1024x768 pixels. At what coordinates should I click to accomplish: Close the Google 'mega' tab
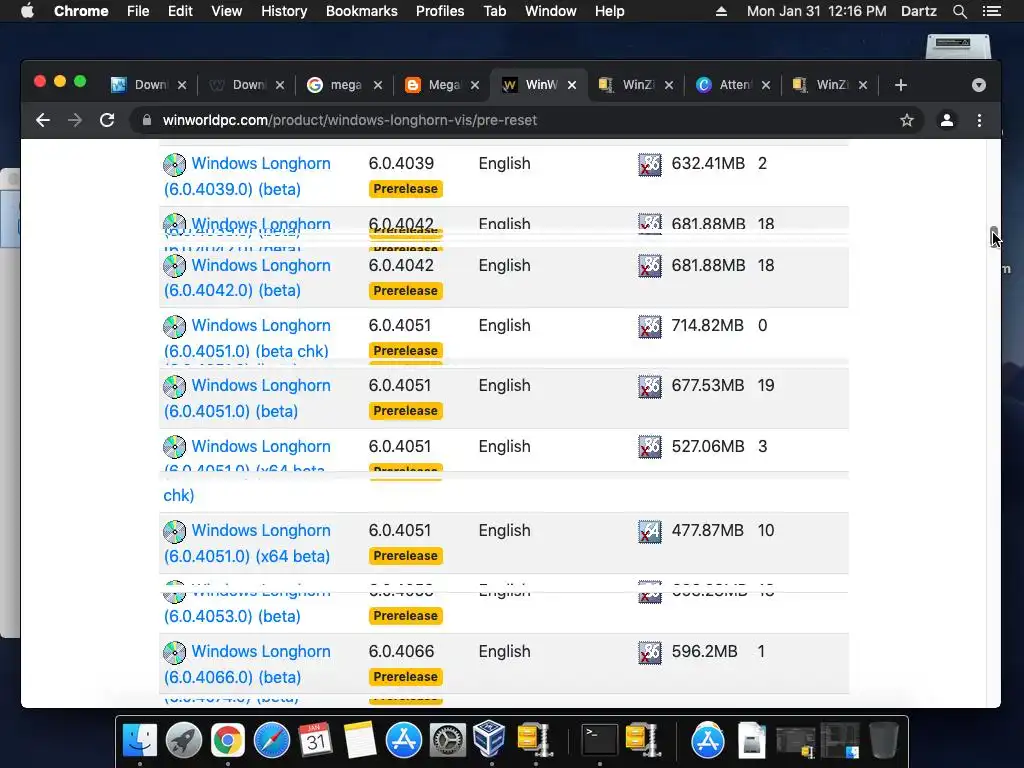(377, 85)
